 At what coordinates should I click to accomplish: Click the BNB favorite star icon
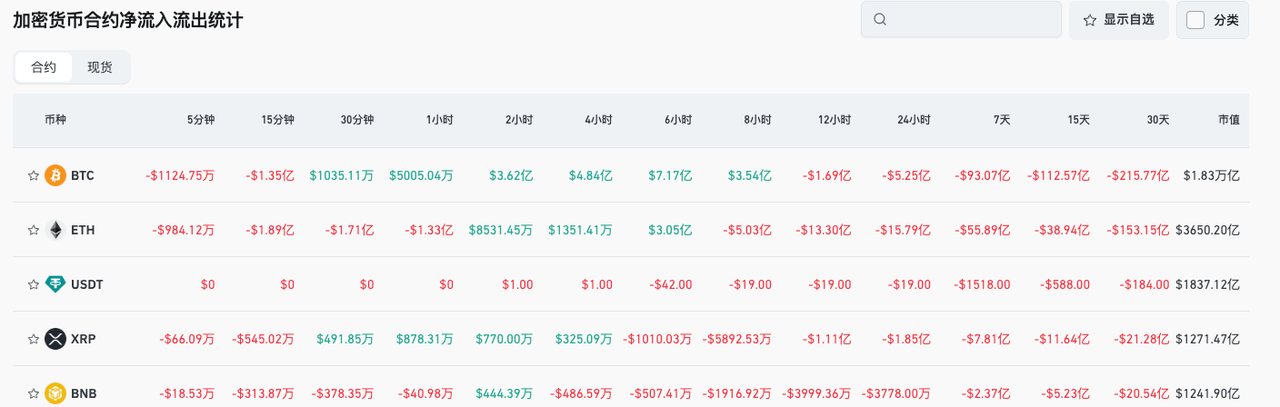pos(33,393)
